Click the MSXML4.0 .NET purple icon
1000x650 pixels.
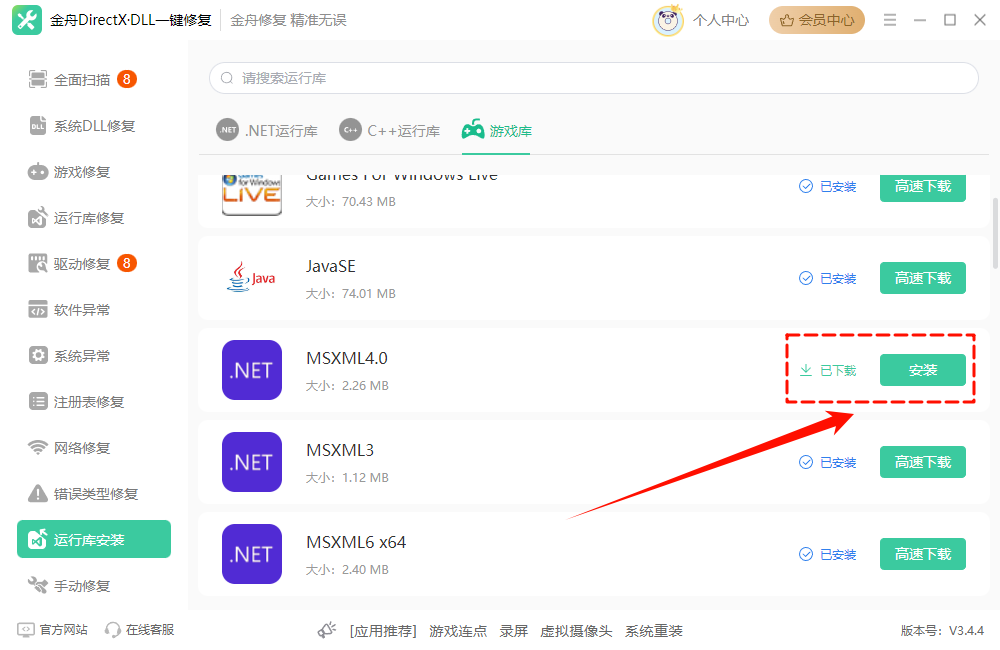pyautogui.click(x=252, y=370)
